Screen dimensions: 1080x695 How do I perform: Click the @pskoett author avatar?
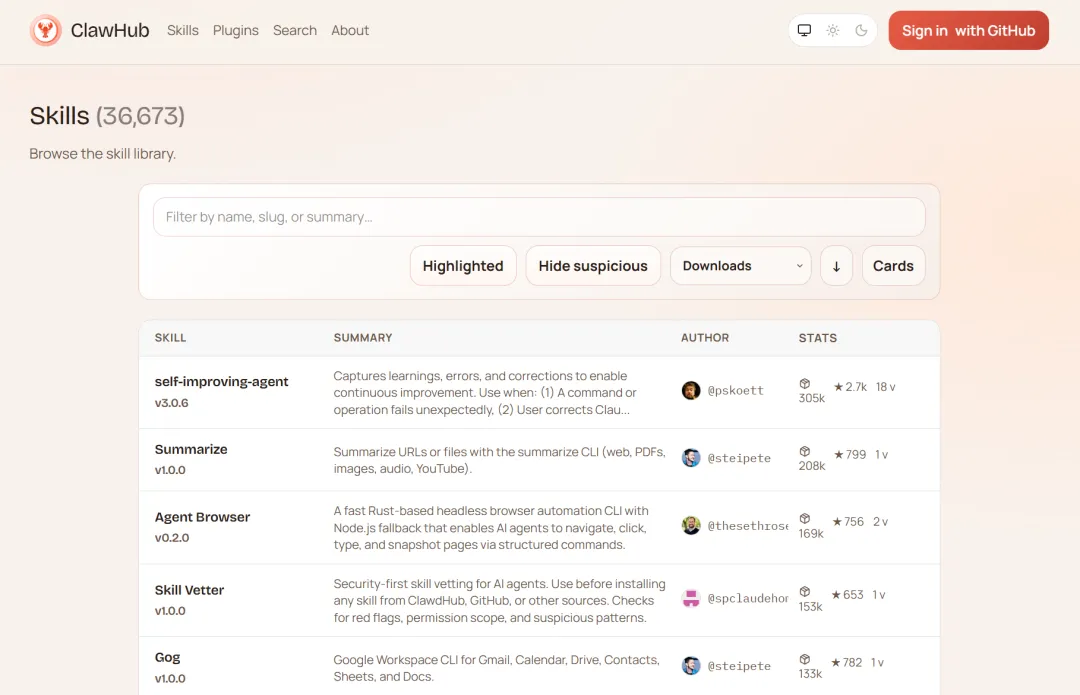pyautogui.click(x=691, y=390)
